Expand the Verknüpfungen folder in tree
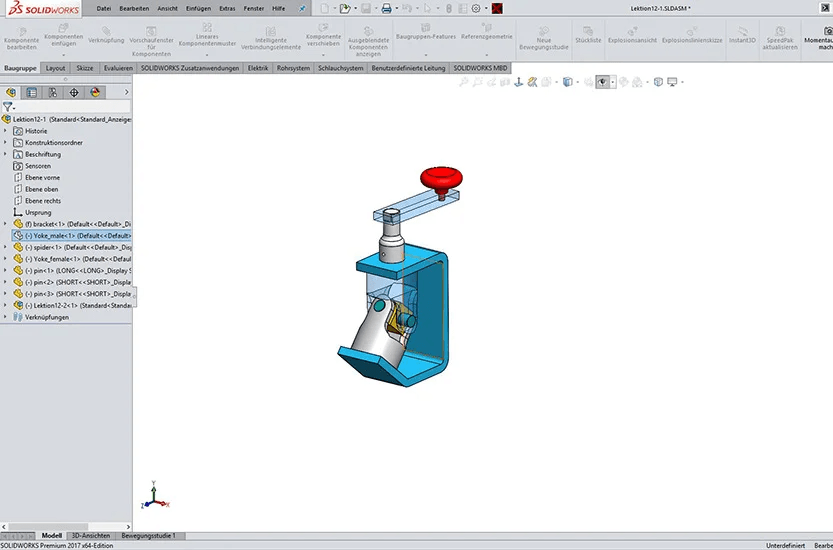The width and height of the screenshot is (833, 550). (x=5, y=317)
